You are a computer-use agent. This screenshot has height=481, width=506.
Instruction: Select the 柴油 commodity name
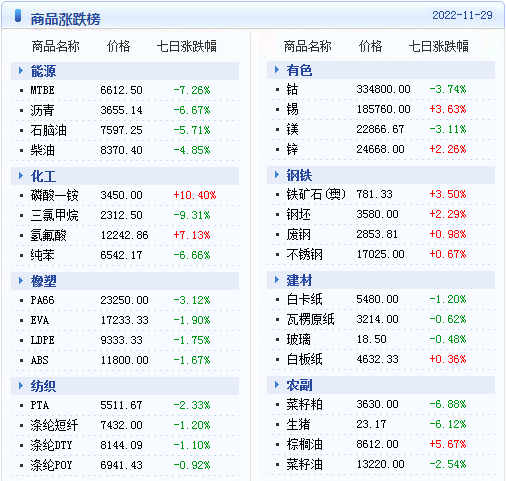42,150
